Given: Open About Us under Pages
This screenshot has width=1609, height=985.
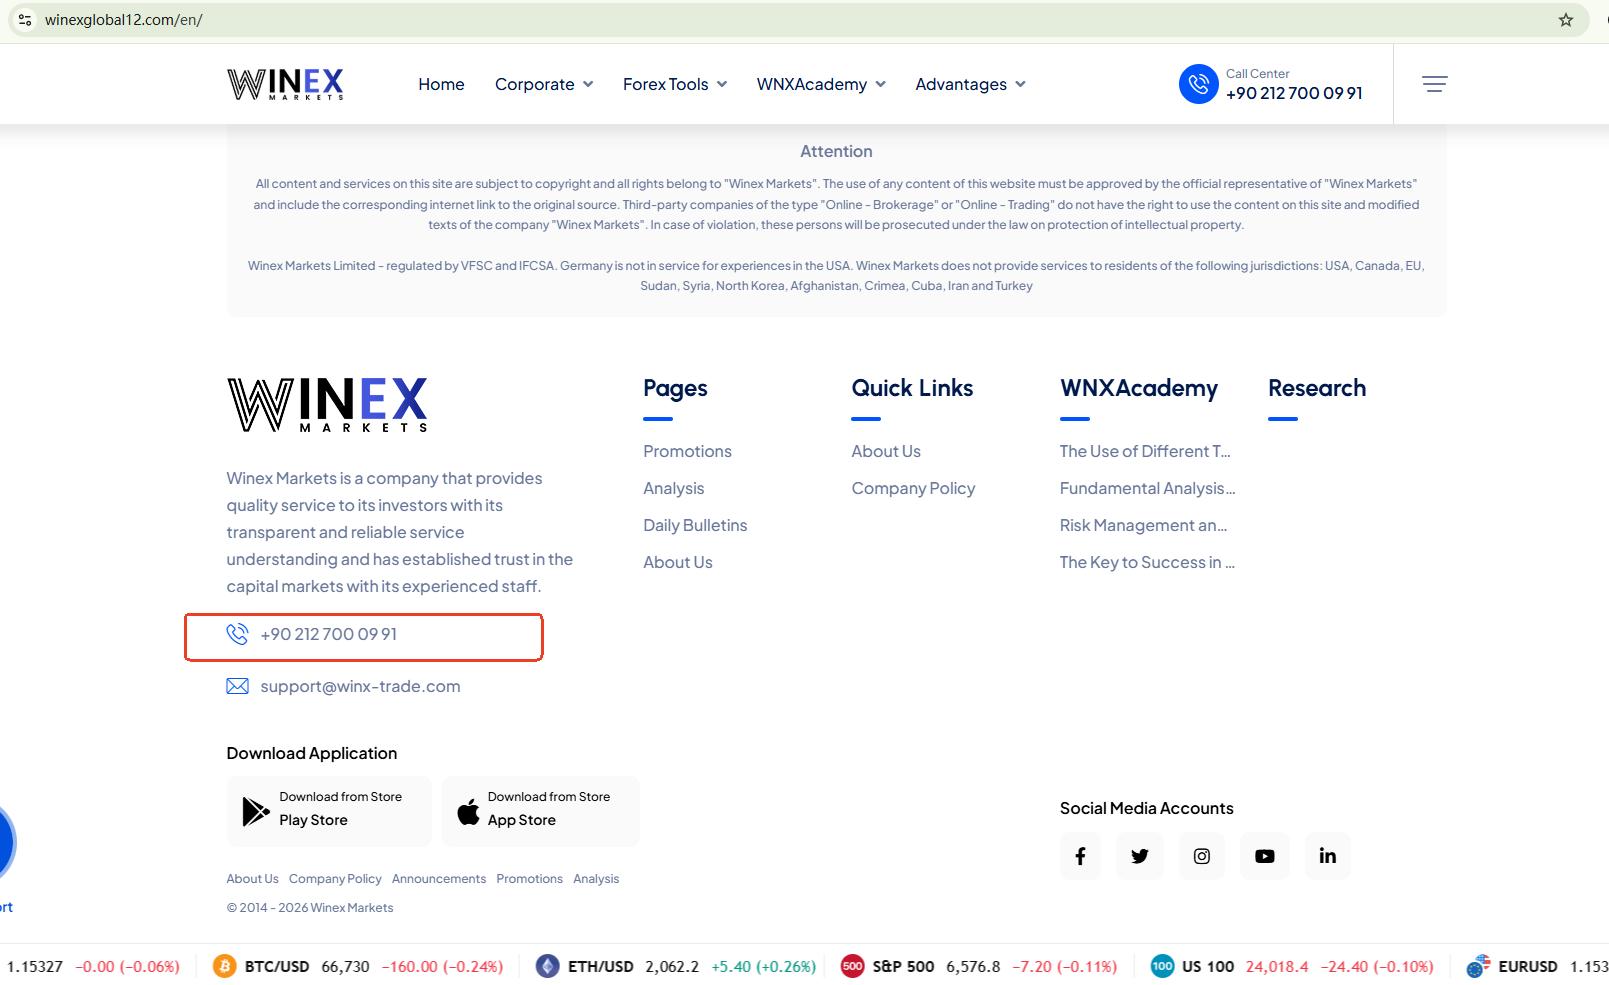Looking at the screenshot, I should point(678,562).
